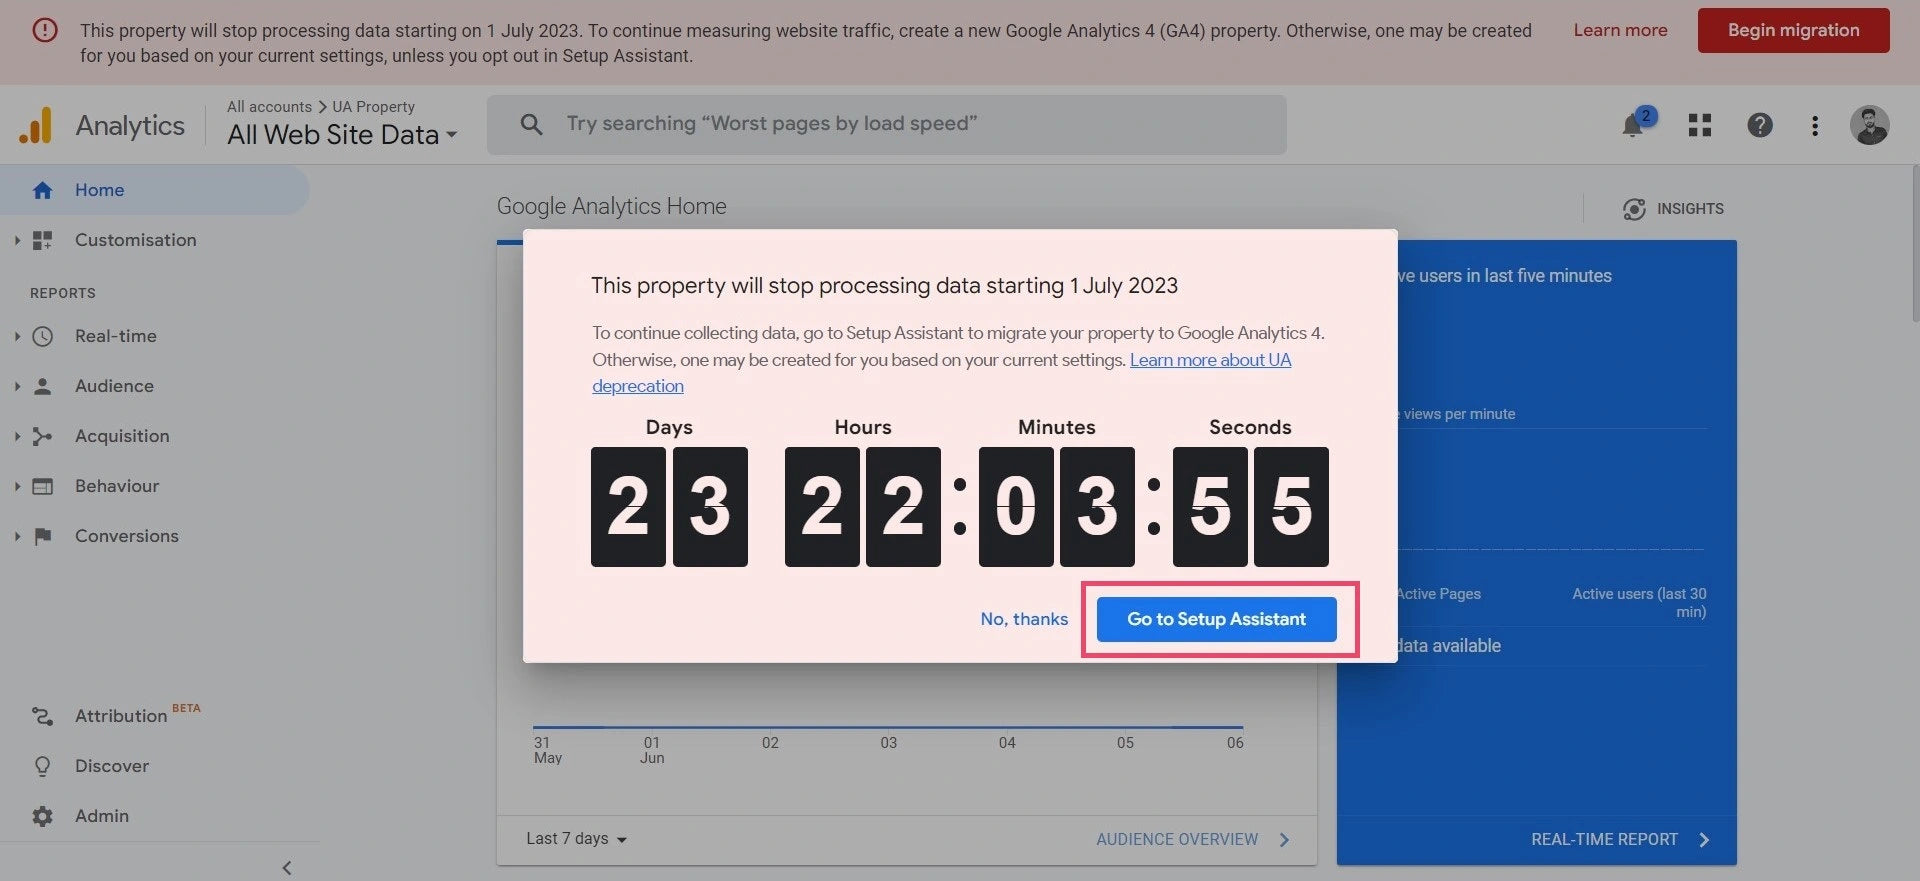Open the AUDIENCE OVERVIEW link
This screenshot has height=881, width=1920.
[x=1177, y=840]
